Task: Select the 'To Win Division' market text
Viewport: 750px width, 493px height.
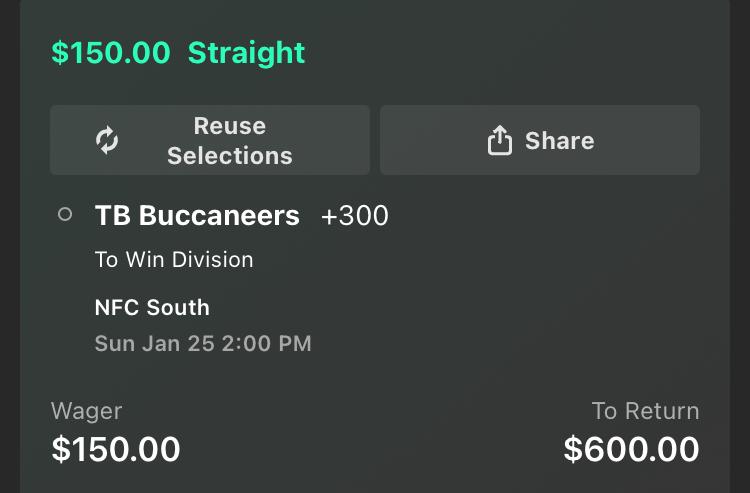Action: [x=174, y=260]
